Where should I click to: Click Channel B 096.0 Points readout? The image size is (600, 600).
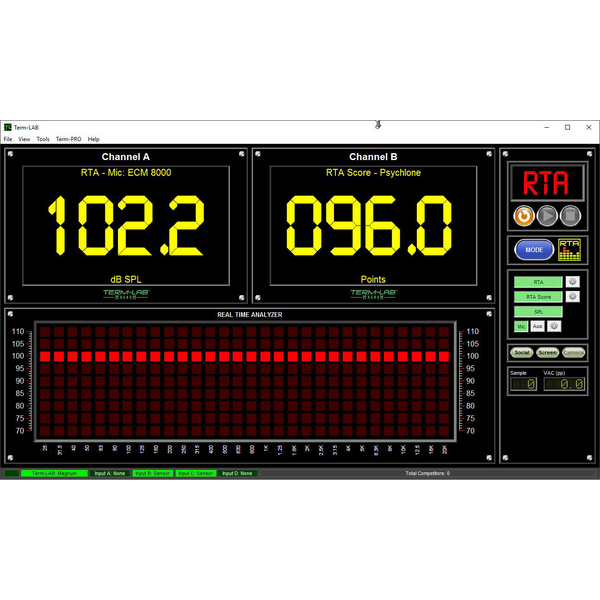click(x=369, y=226)
